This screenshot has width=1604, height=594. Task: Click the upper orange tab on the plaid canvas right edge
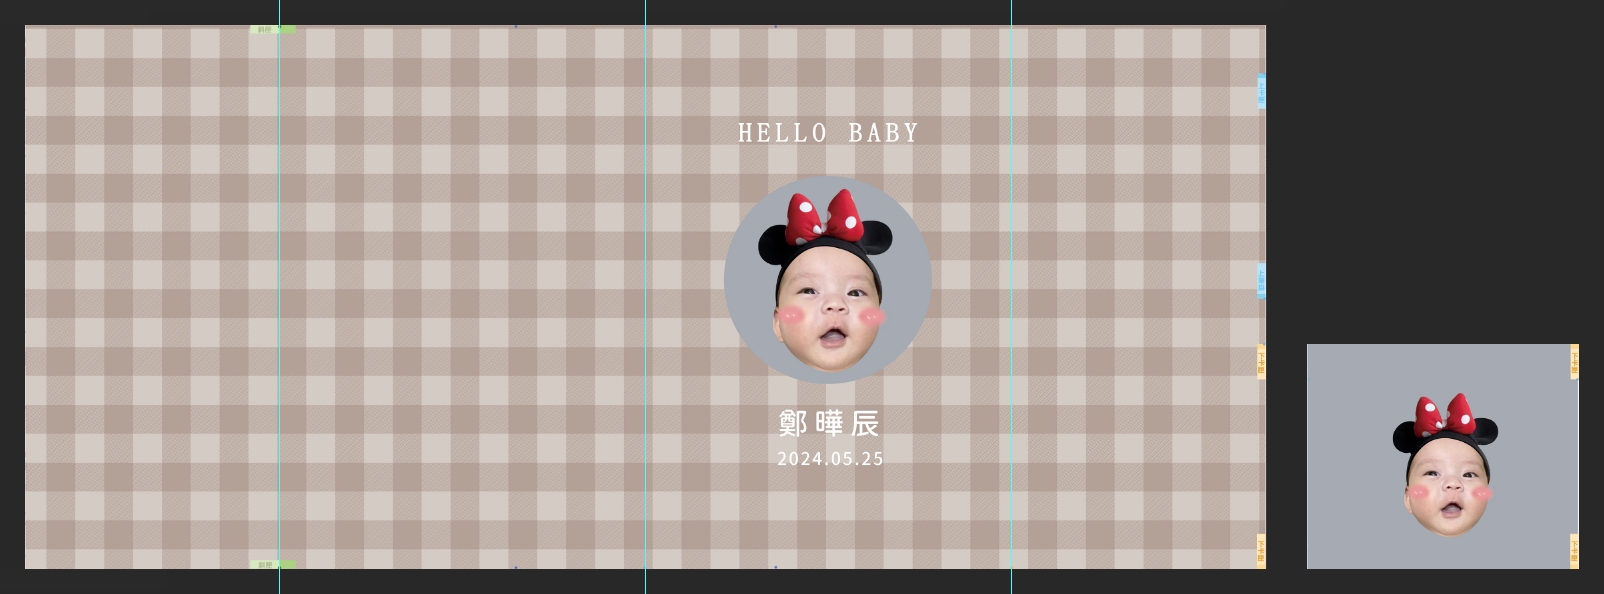pyautogui.click(x=1261, y=362)
